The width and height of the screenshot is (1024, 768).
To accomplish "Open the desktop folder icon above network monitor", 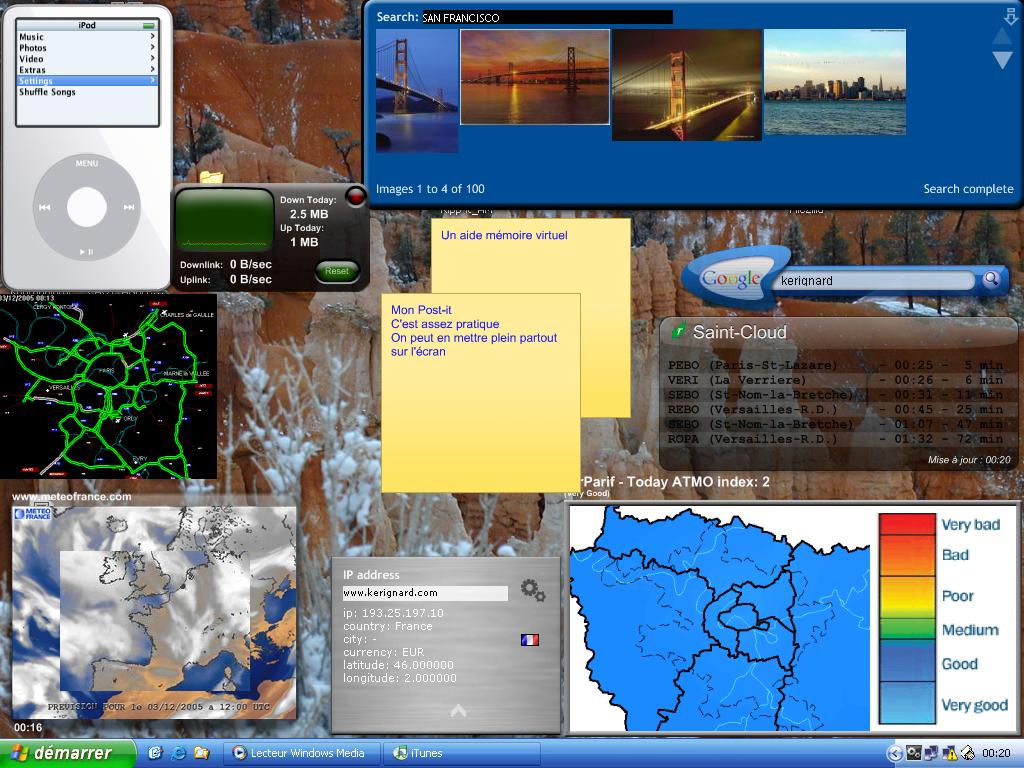I will 212,176.
